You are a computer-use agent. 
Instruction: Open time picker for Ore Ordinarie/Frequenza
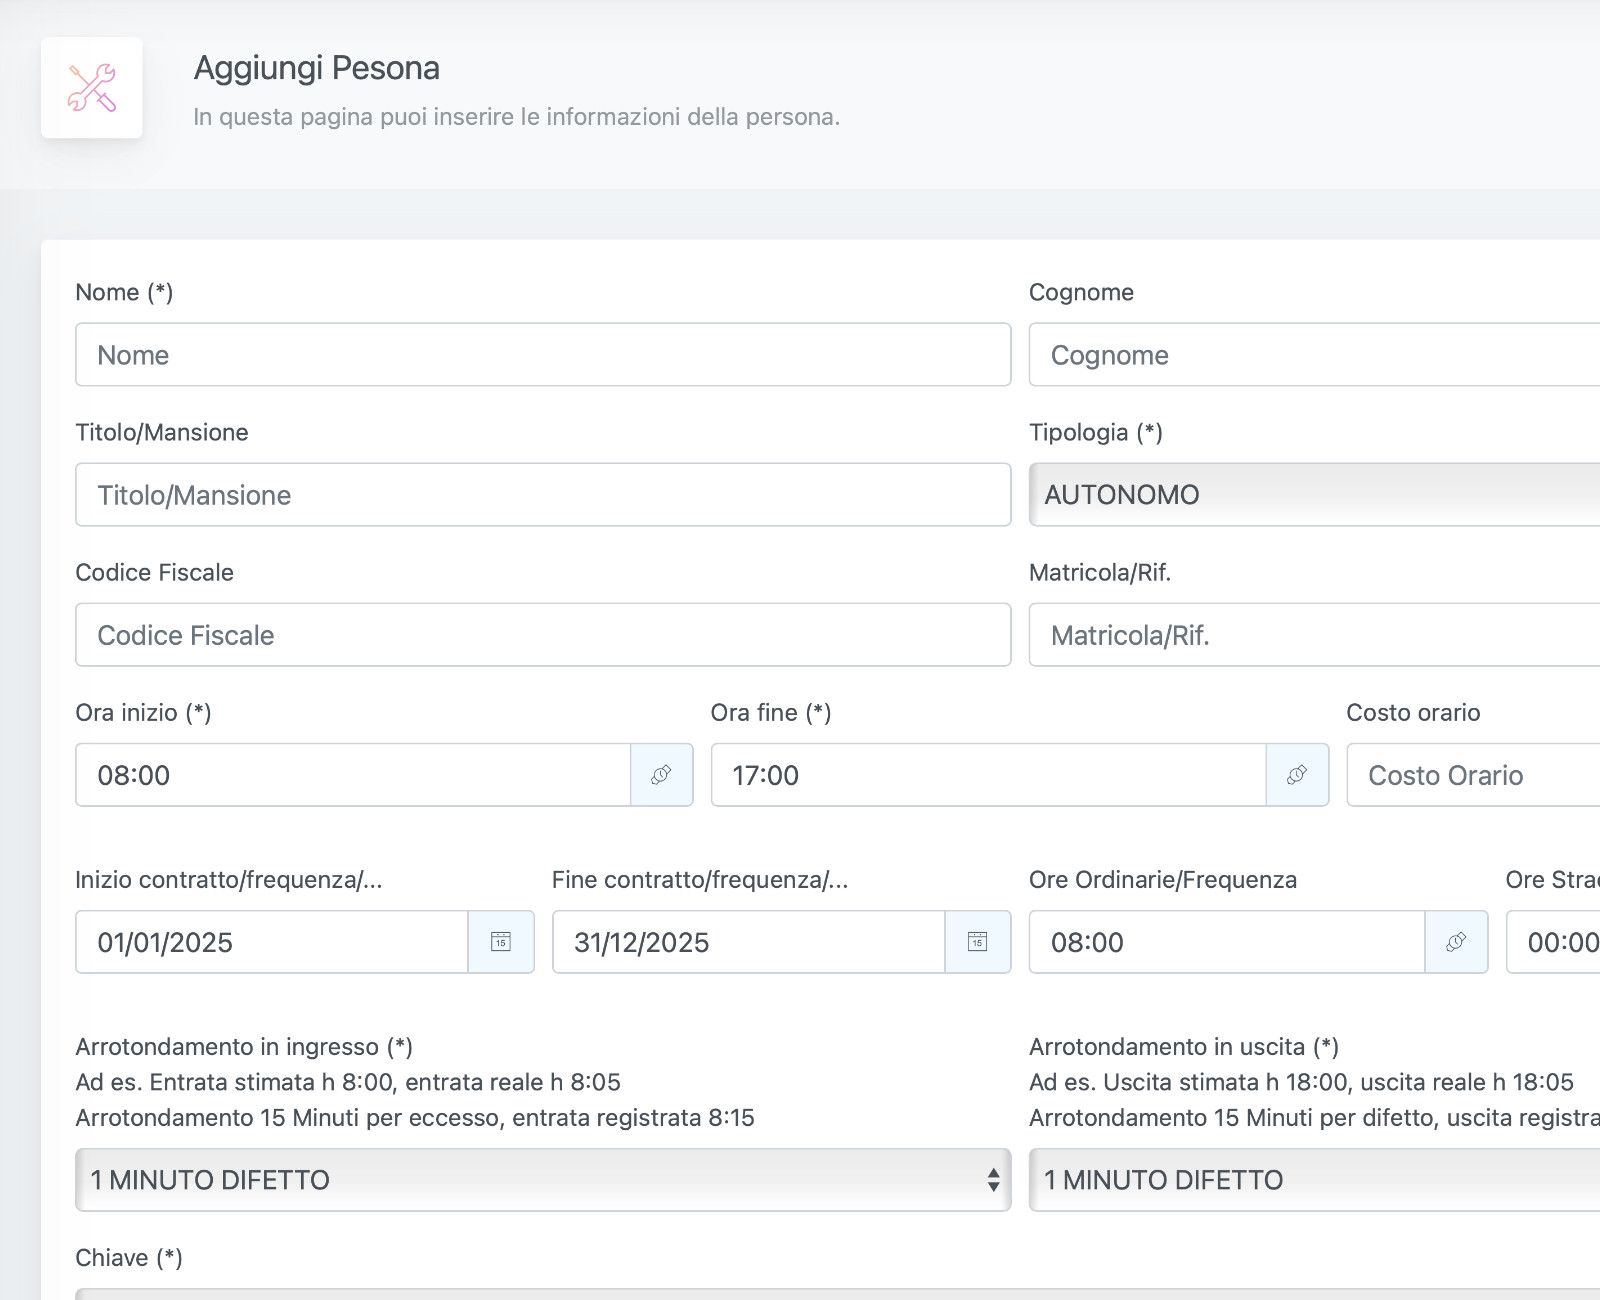tap(1456, 942)
